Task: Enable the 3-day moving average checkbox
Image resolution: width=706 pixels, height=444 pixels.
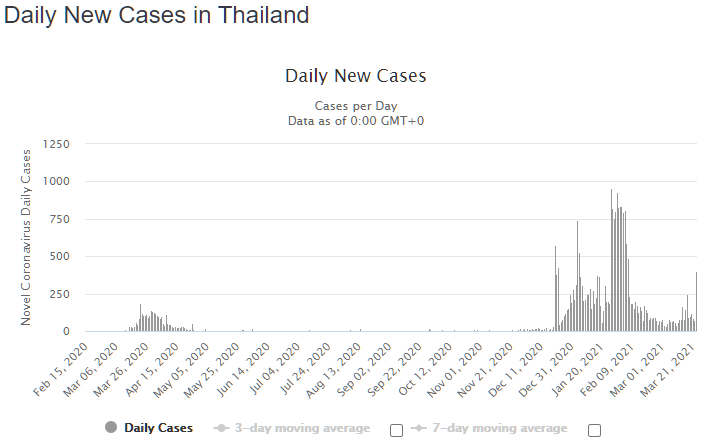Action: click(396, 430)
